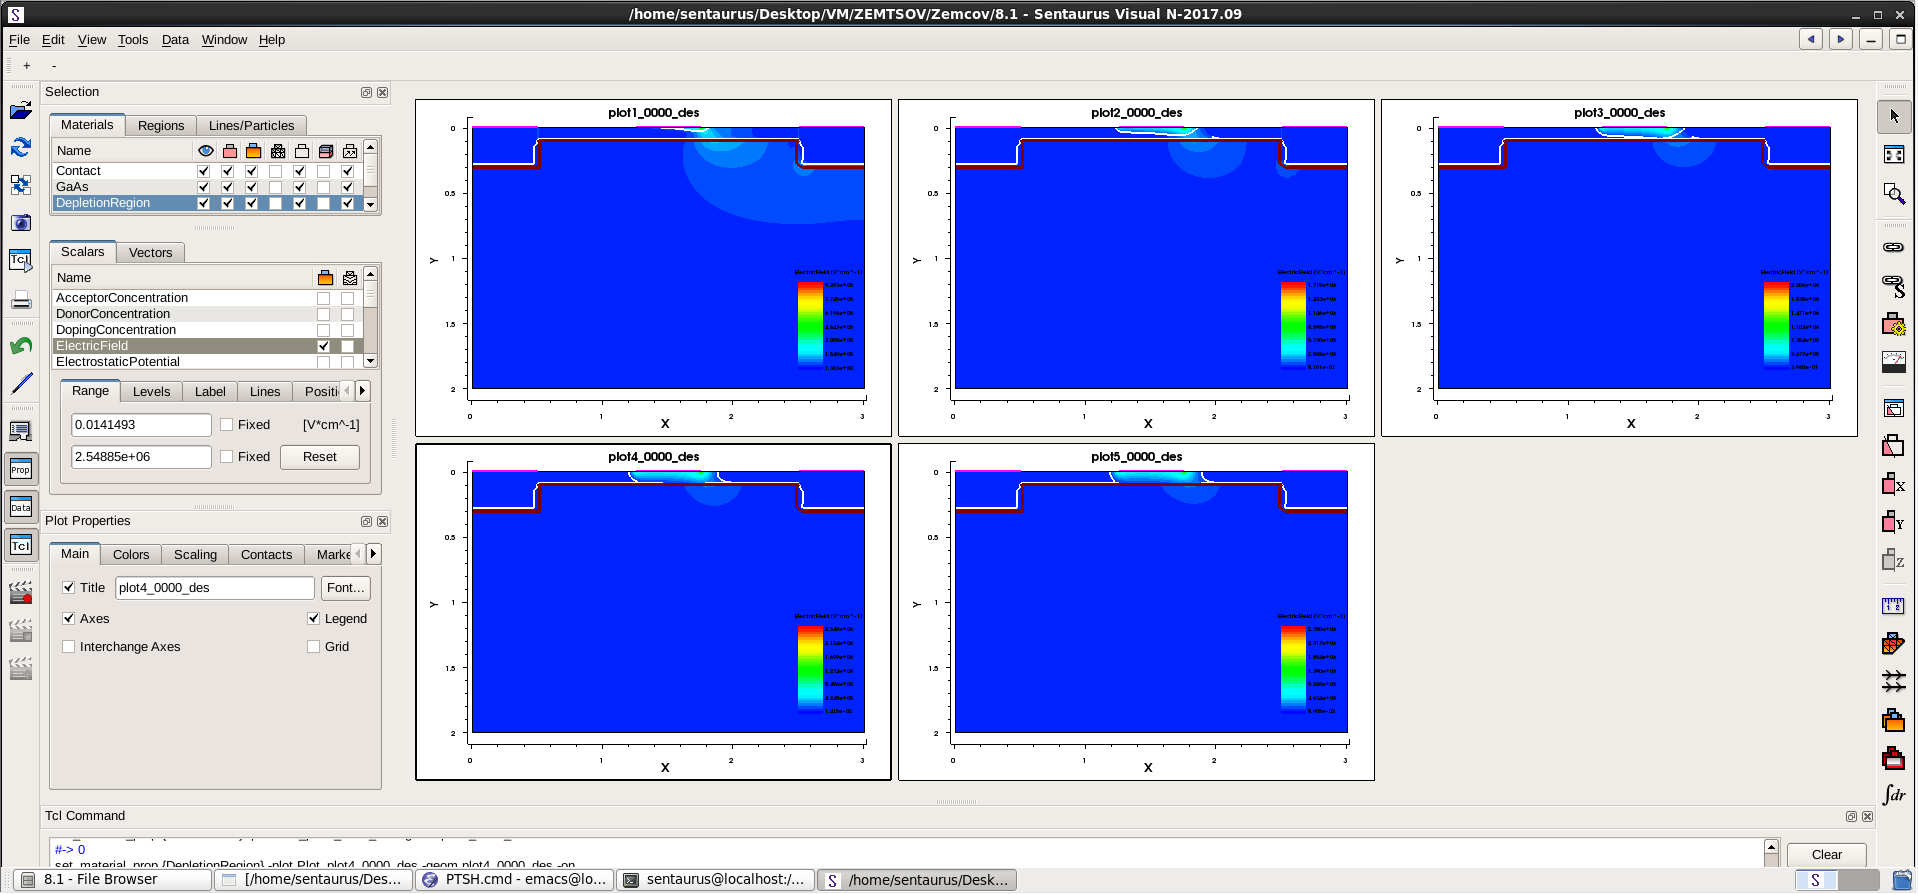Toggle the Data panel icon
Viewport: 1918px width, 894px height.
20,507
